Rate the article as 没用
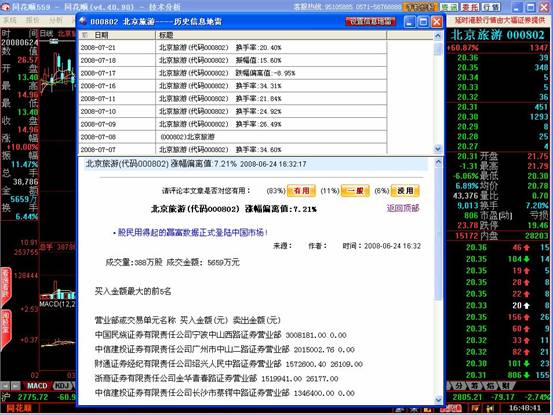Viewport: 553px width, 415px height. (x=405, y=191)
